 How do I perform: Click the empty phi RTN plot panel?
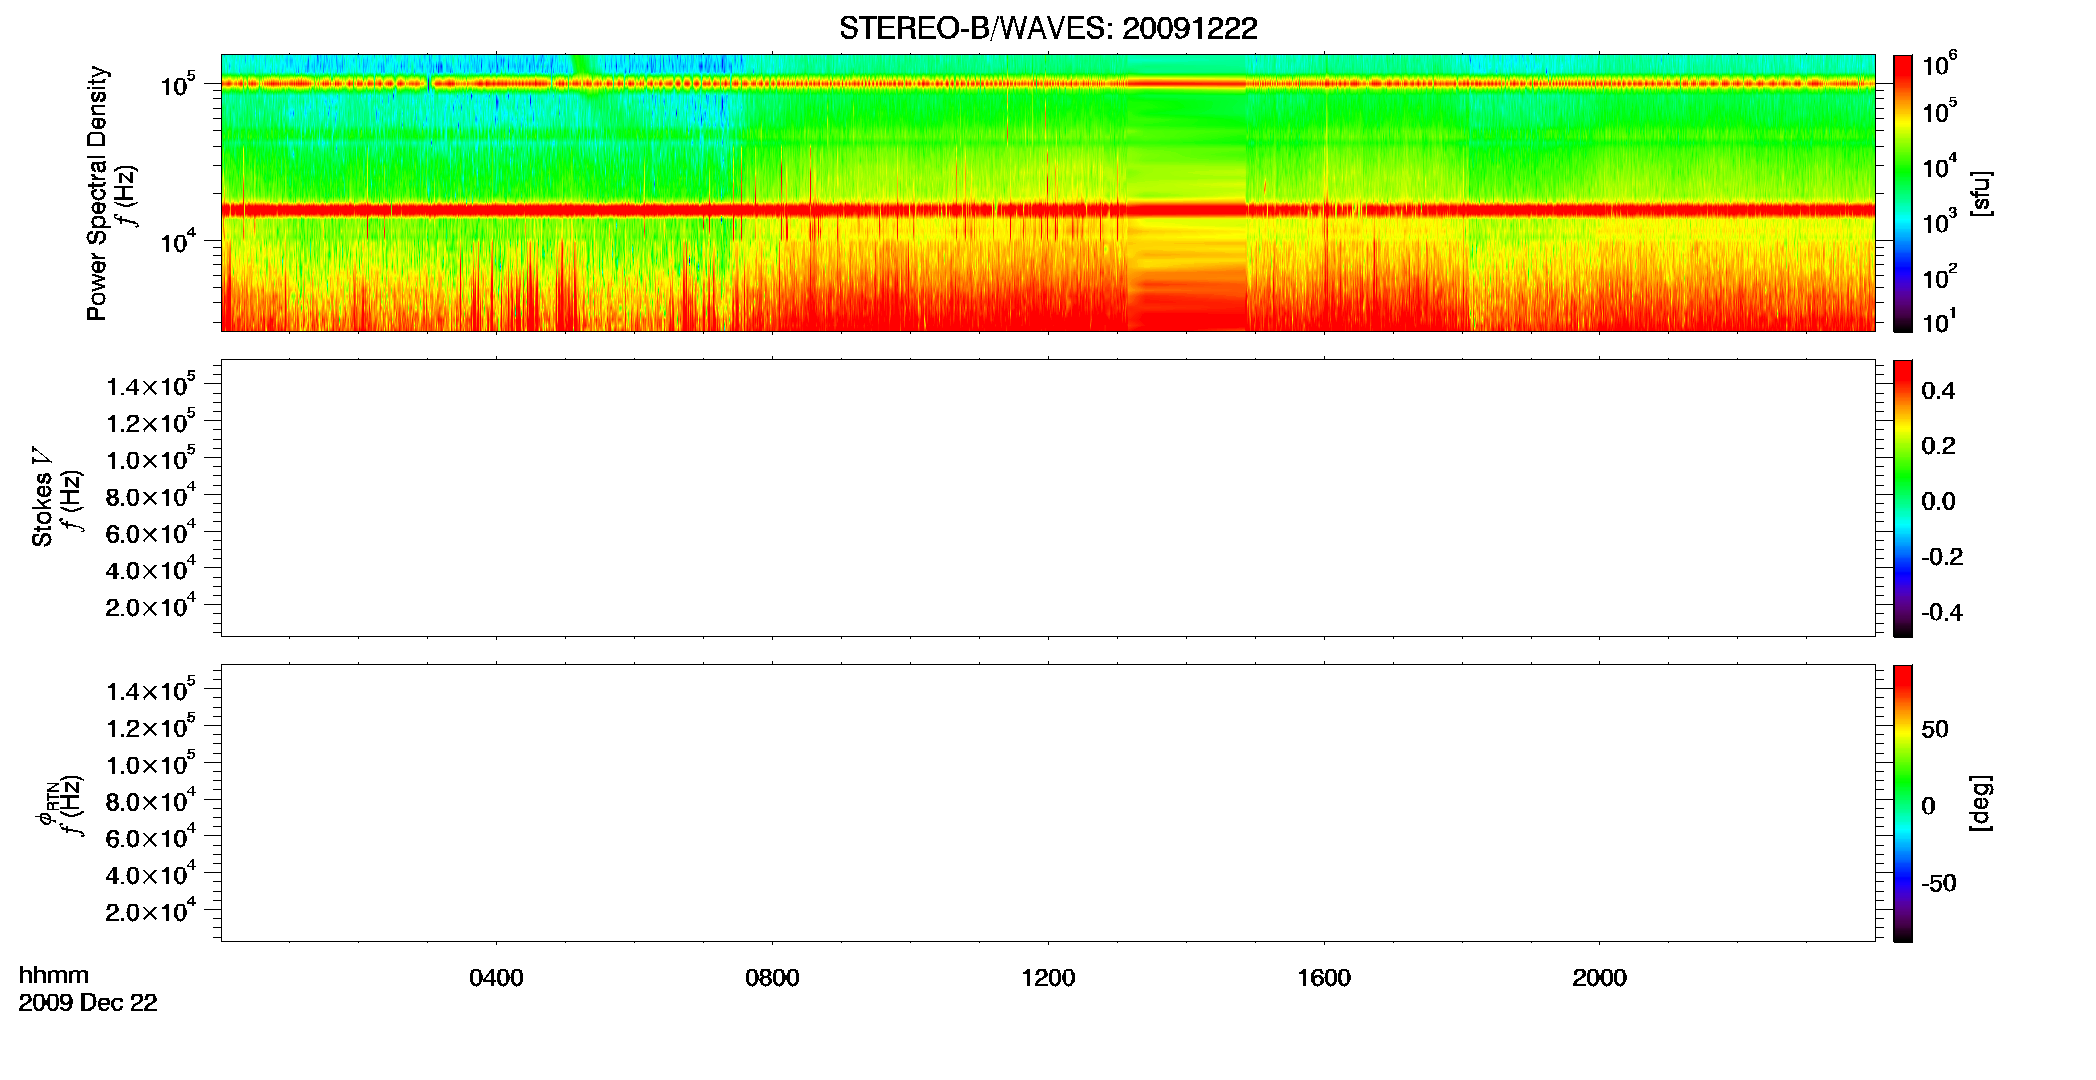tap(1048, 803)
